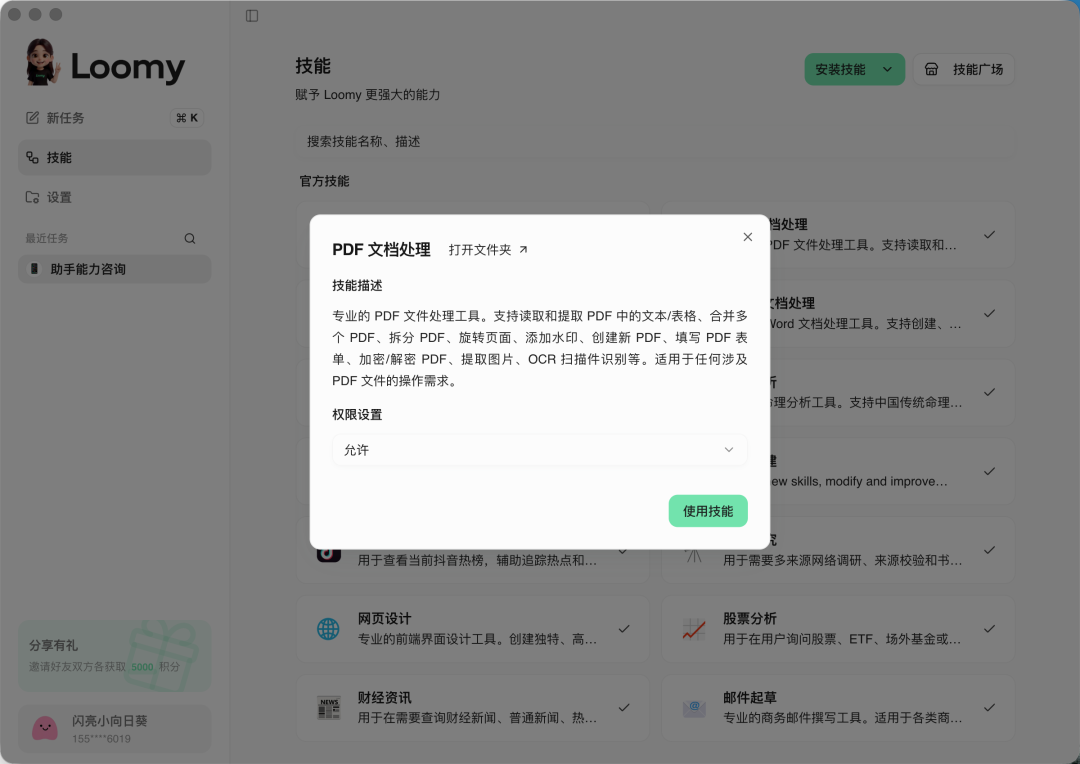Start a 新任务 from the sidebar

[x=114, y=118]
